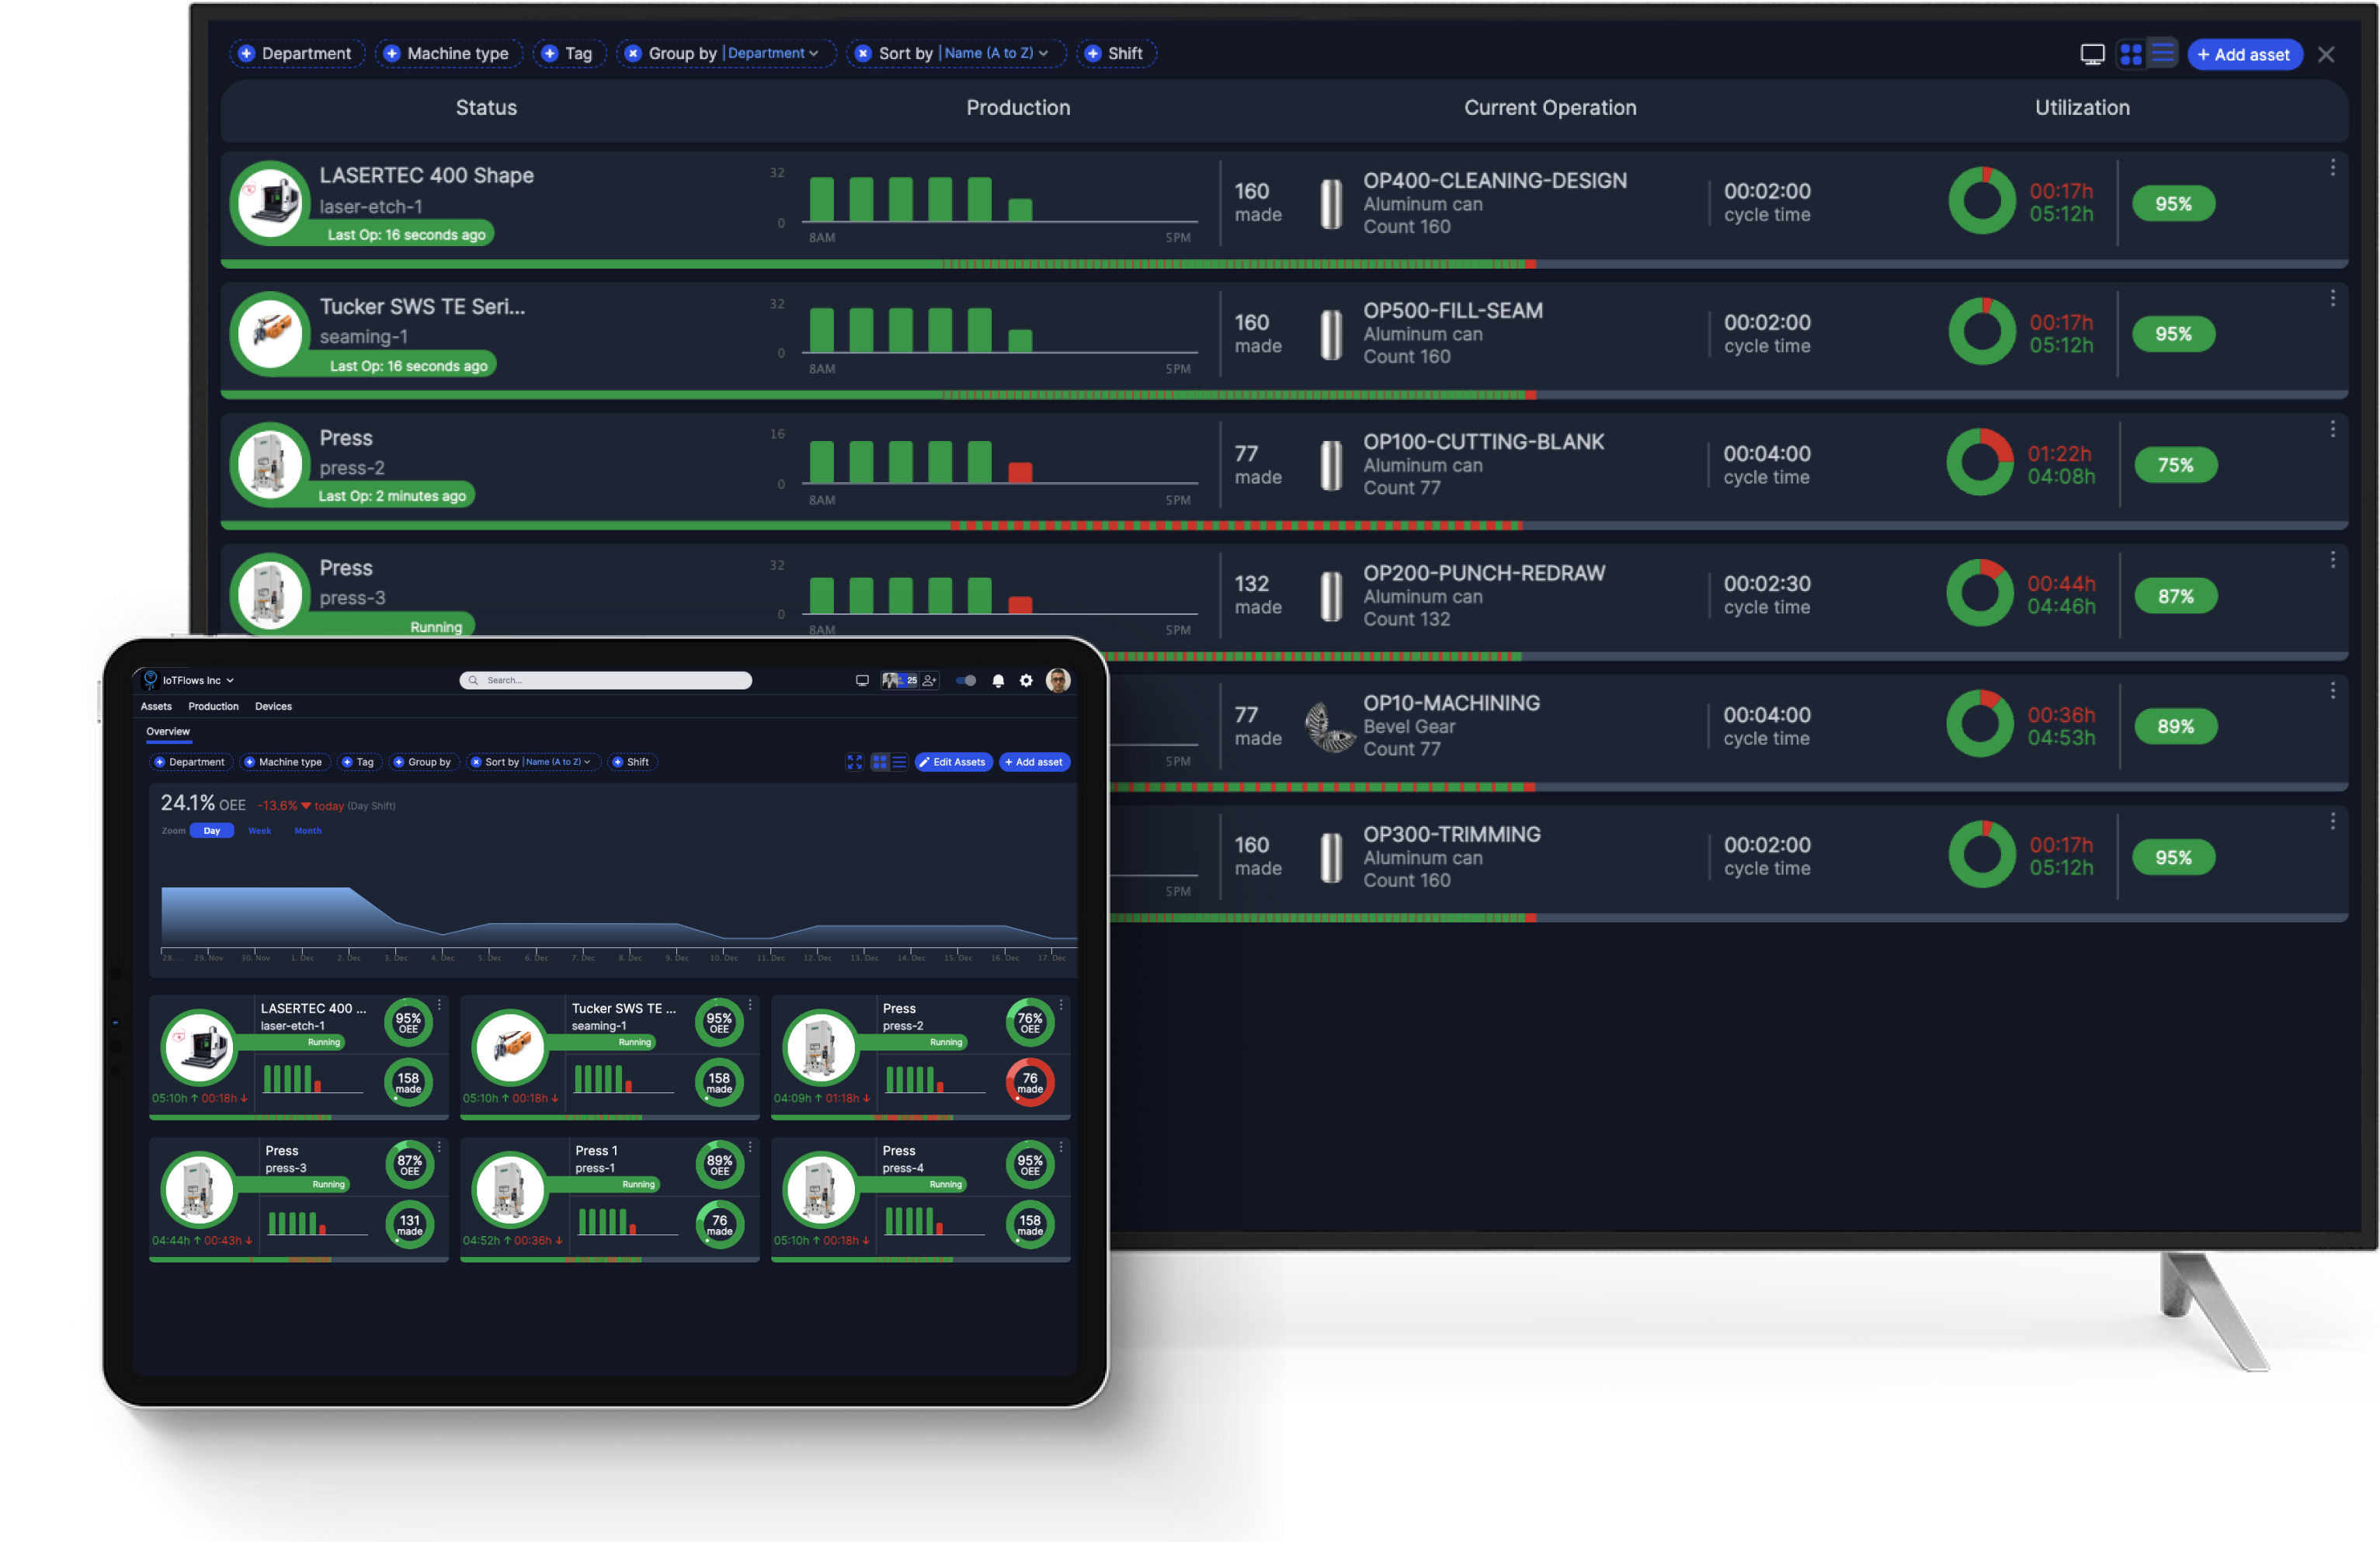Switch the TV dashboard to list view
Viewport: 2380px width, 1542px height.
pyautogui.click(x=2163, y=54)
